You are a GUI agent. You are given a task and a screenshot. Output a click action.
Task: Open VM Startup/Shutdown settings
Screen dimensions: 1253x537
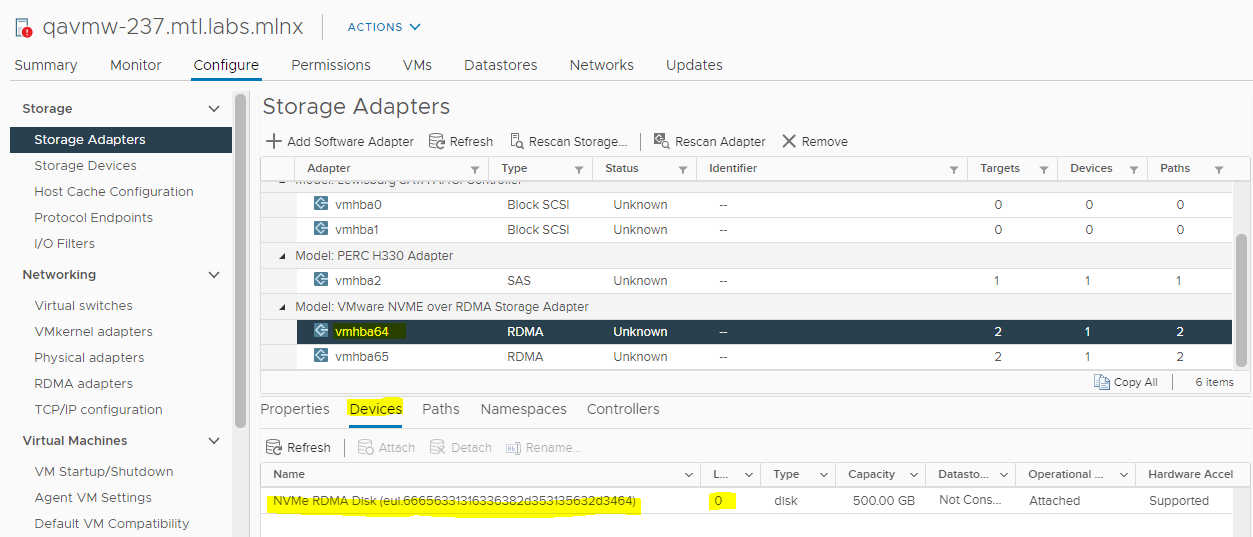coord(104,472)
